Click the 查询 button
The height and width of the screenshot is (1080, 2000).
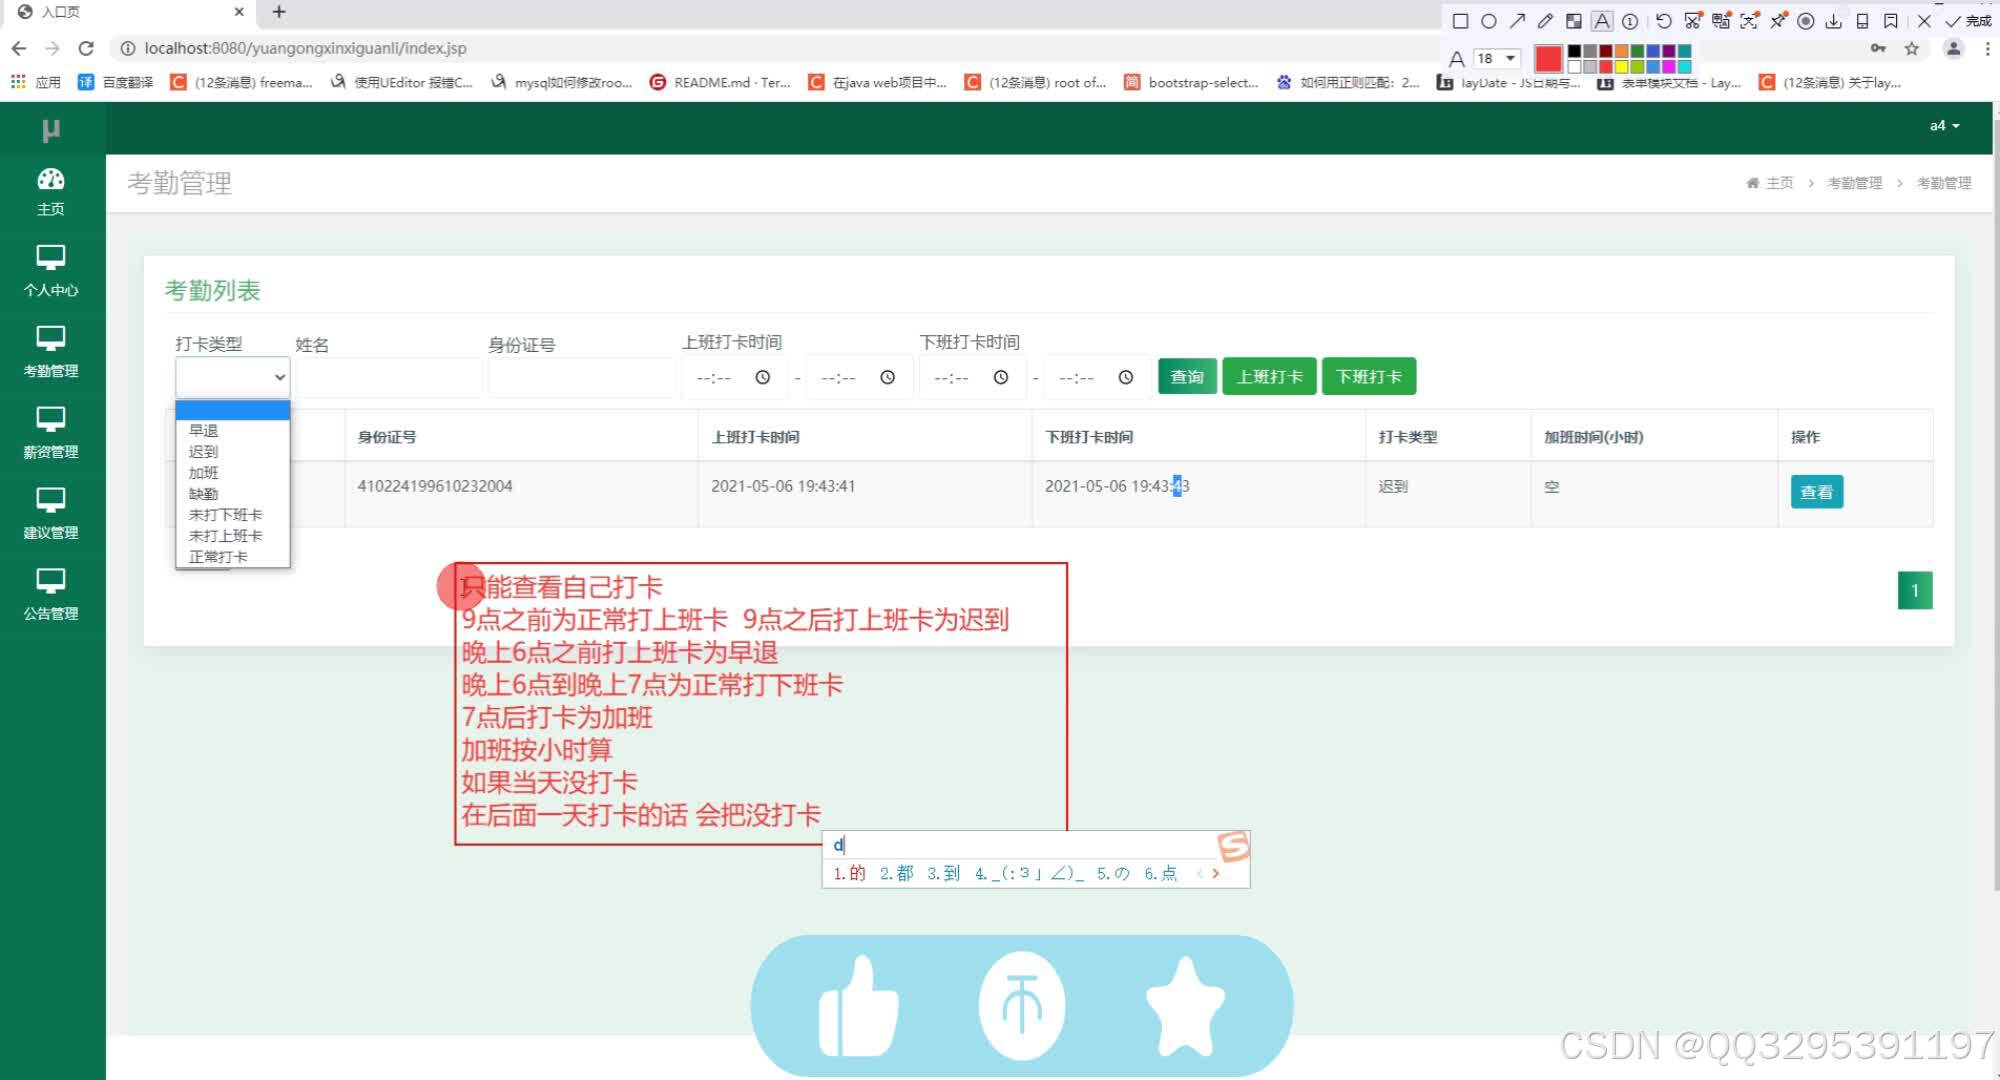(x=1187, y=377)
